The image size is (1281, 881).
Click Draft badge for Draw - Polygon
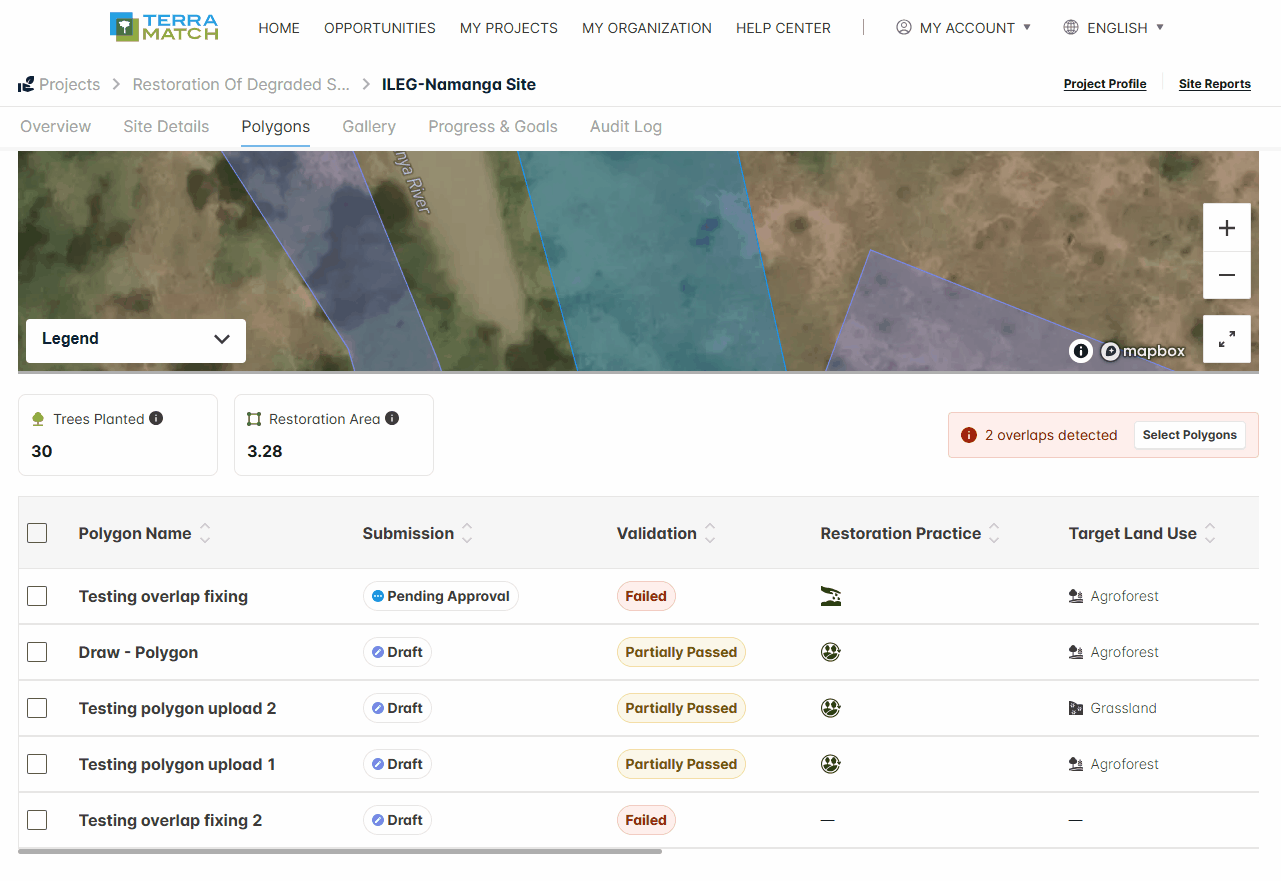(397, 652)
